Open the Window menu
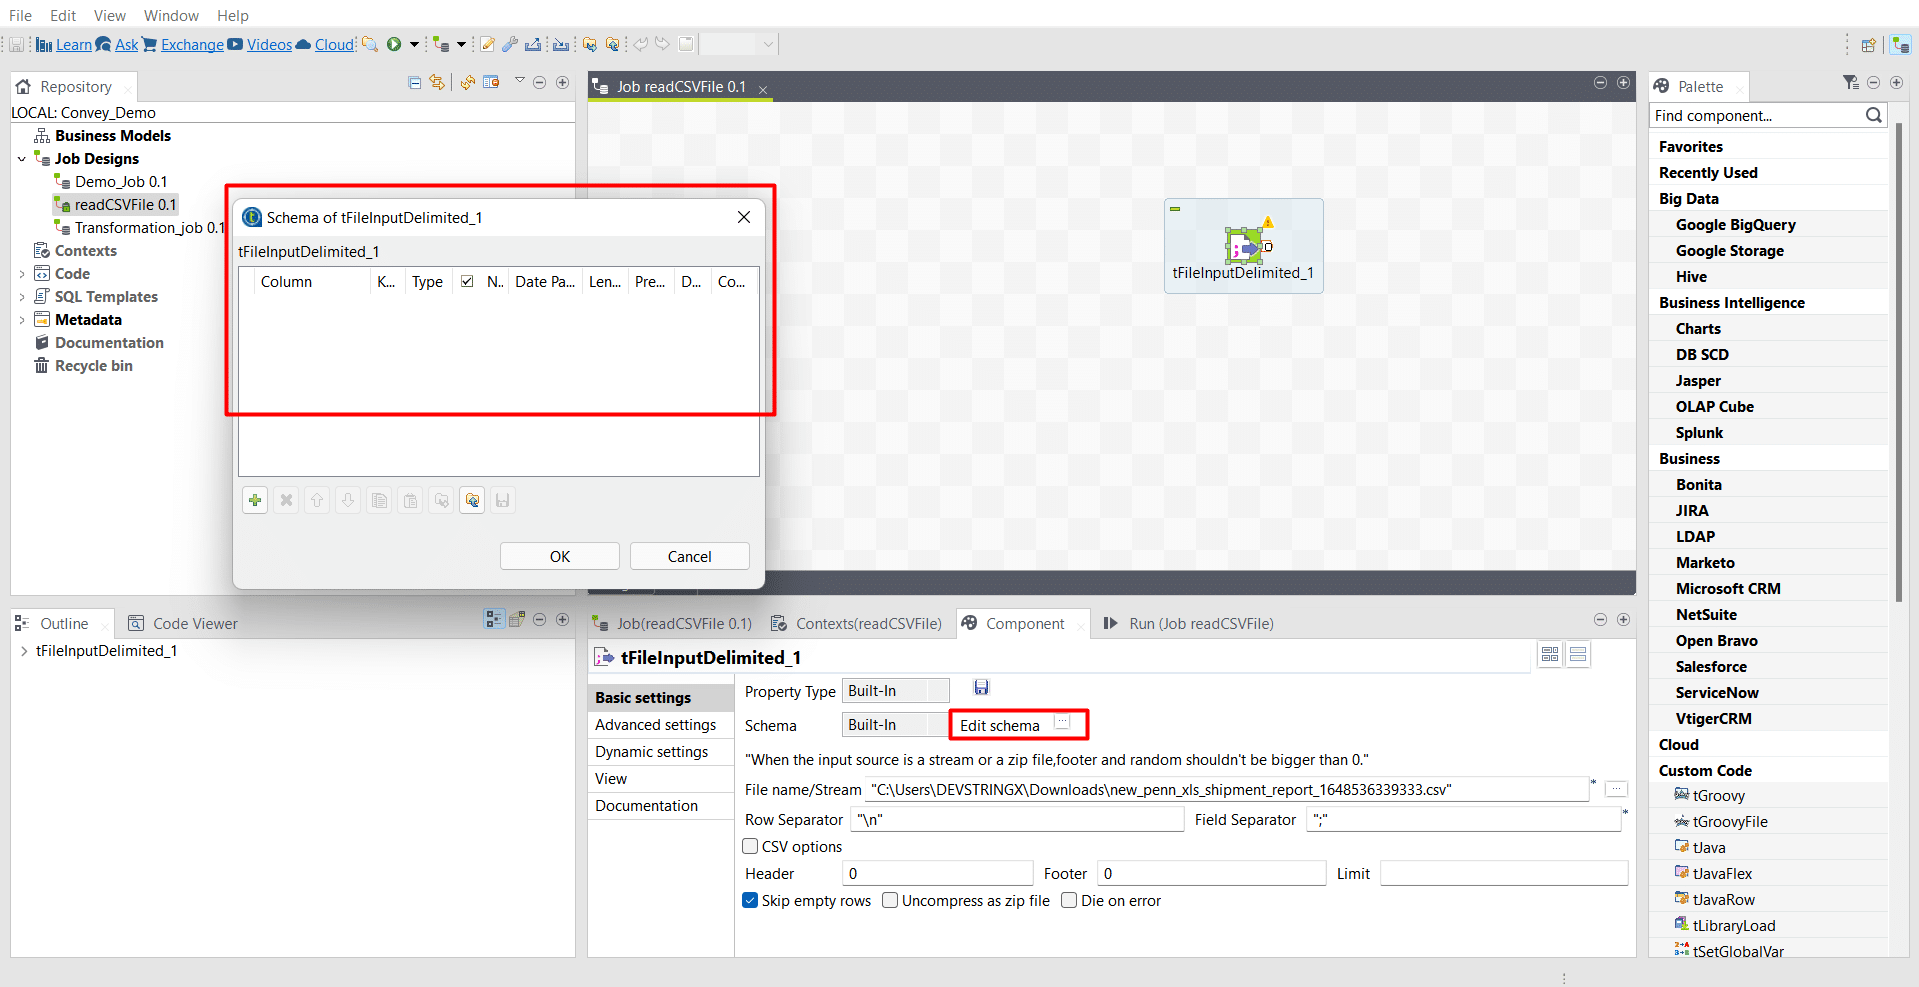Viewport: 1919px width, 987px height. (170, 15)
